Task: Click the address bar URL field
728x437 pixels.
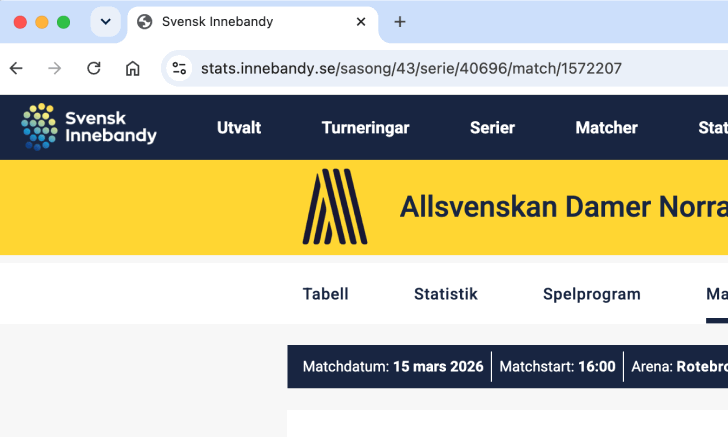Action: pos(444,68)
